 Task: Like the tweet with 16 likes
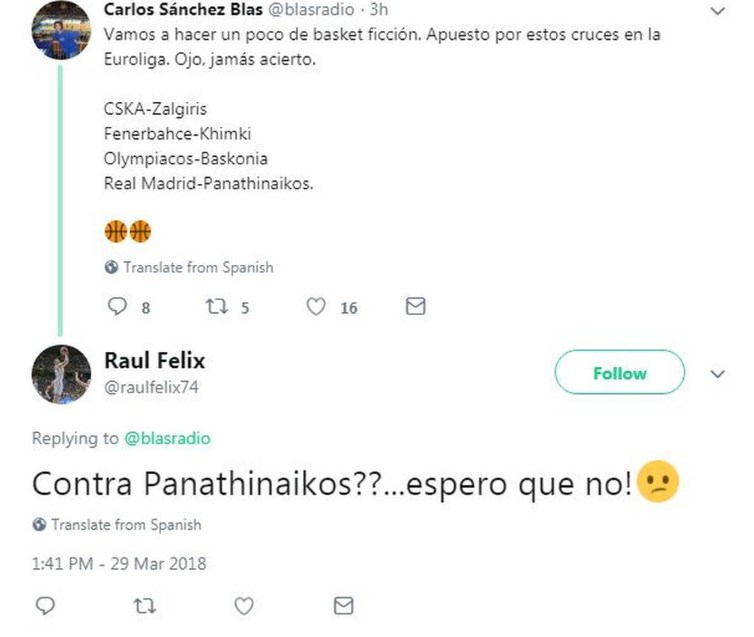(x=316, y=307)
